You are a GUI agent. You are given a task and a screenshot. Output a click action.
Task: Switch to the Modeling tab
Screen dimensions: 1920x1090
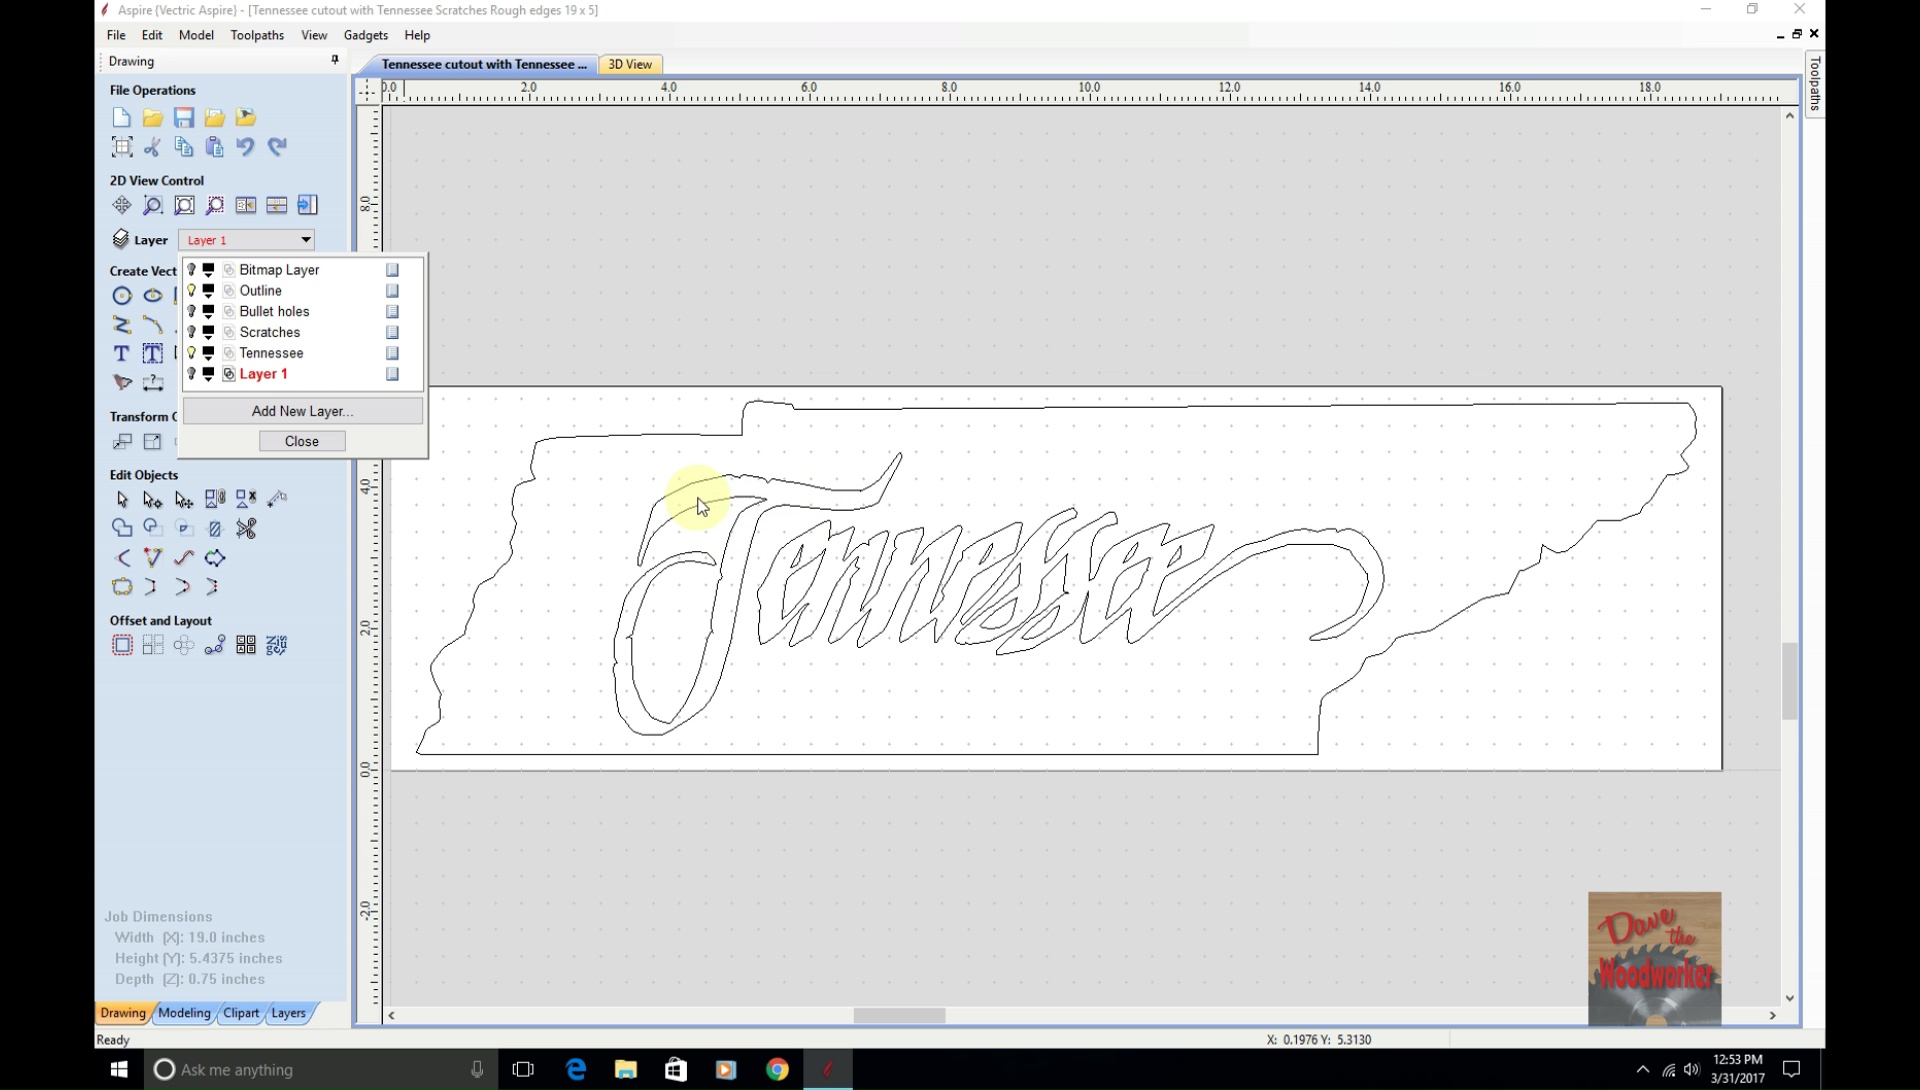pyautogui.click(x=185, y=1013)
